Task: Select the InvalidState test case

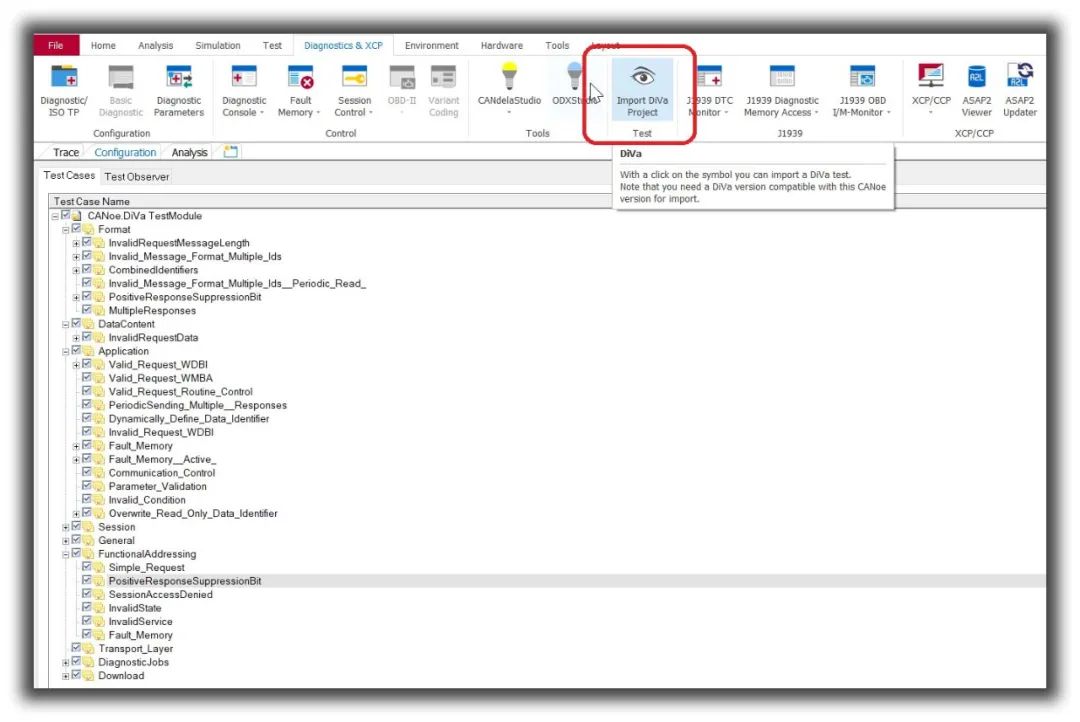Action: point(134,608)
